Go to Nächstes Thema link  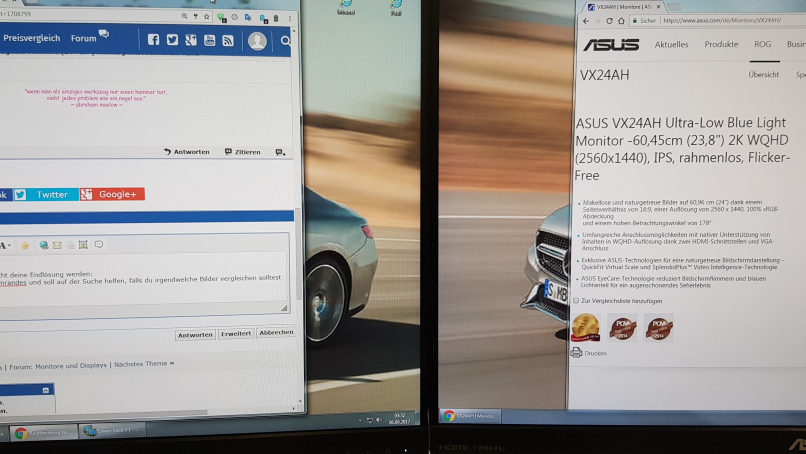tap(144, 364)
